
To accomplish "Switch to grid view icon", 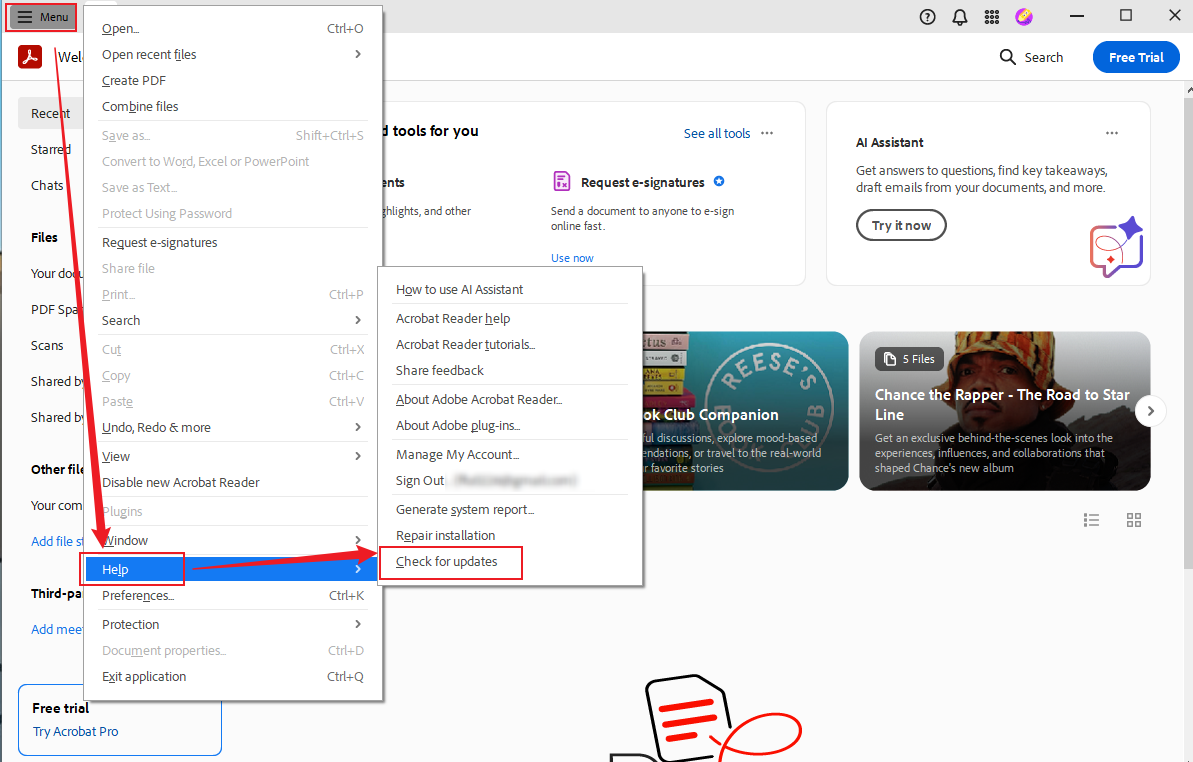I will (1133, 520).
